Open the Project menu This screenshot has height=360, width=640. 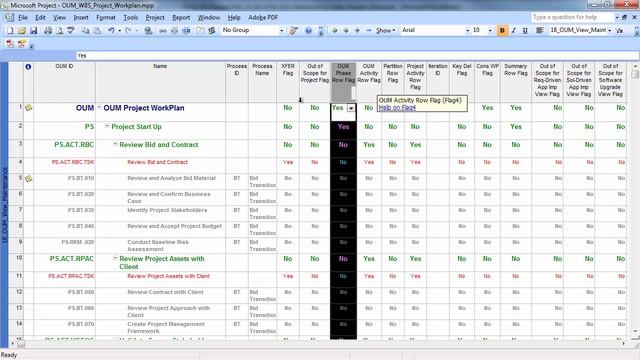point(155,18)
